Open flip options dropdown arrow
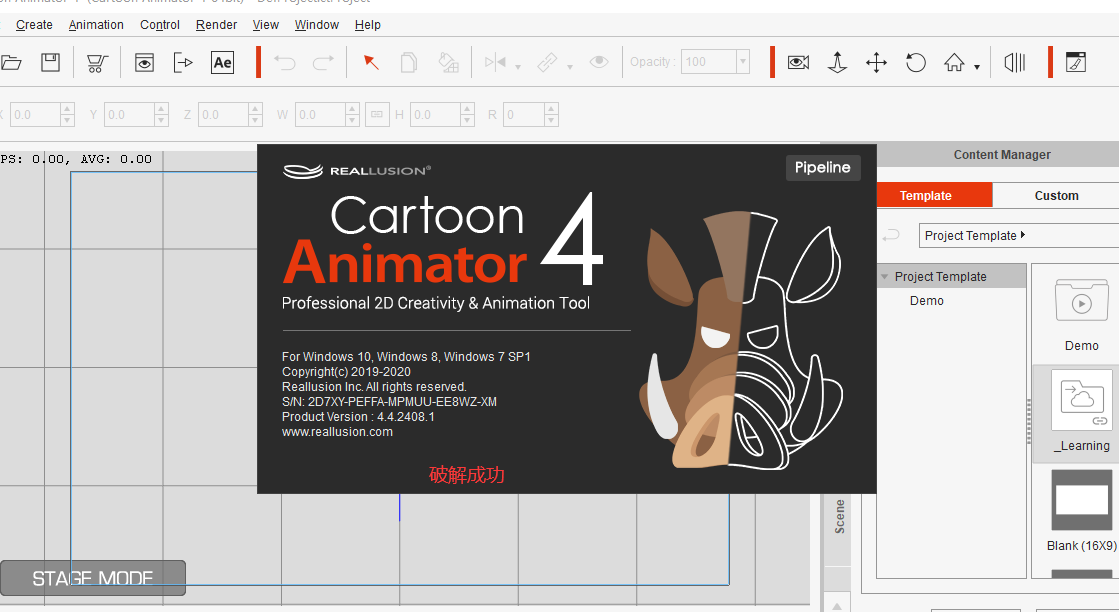Viewport: 1119px width, 612px height. (518, 67)
